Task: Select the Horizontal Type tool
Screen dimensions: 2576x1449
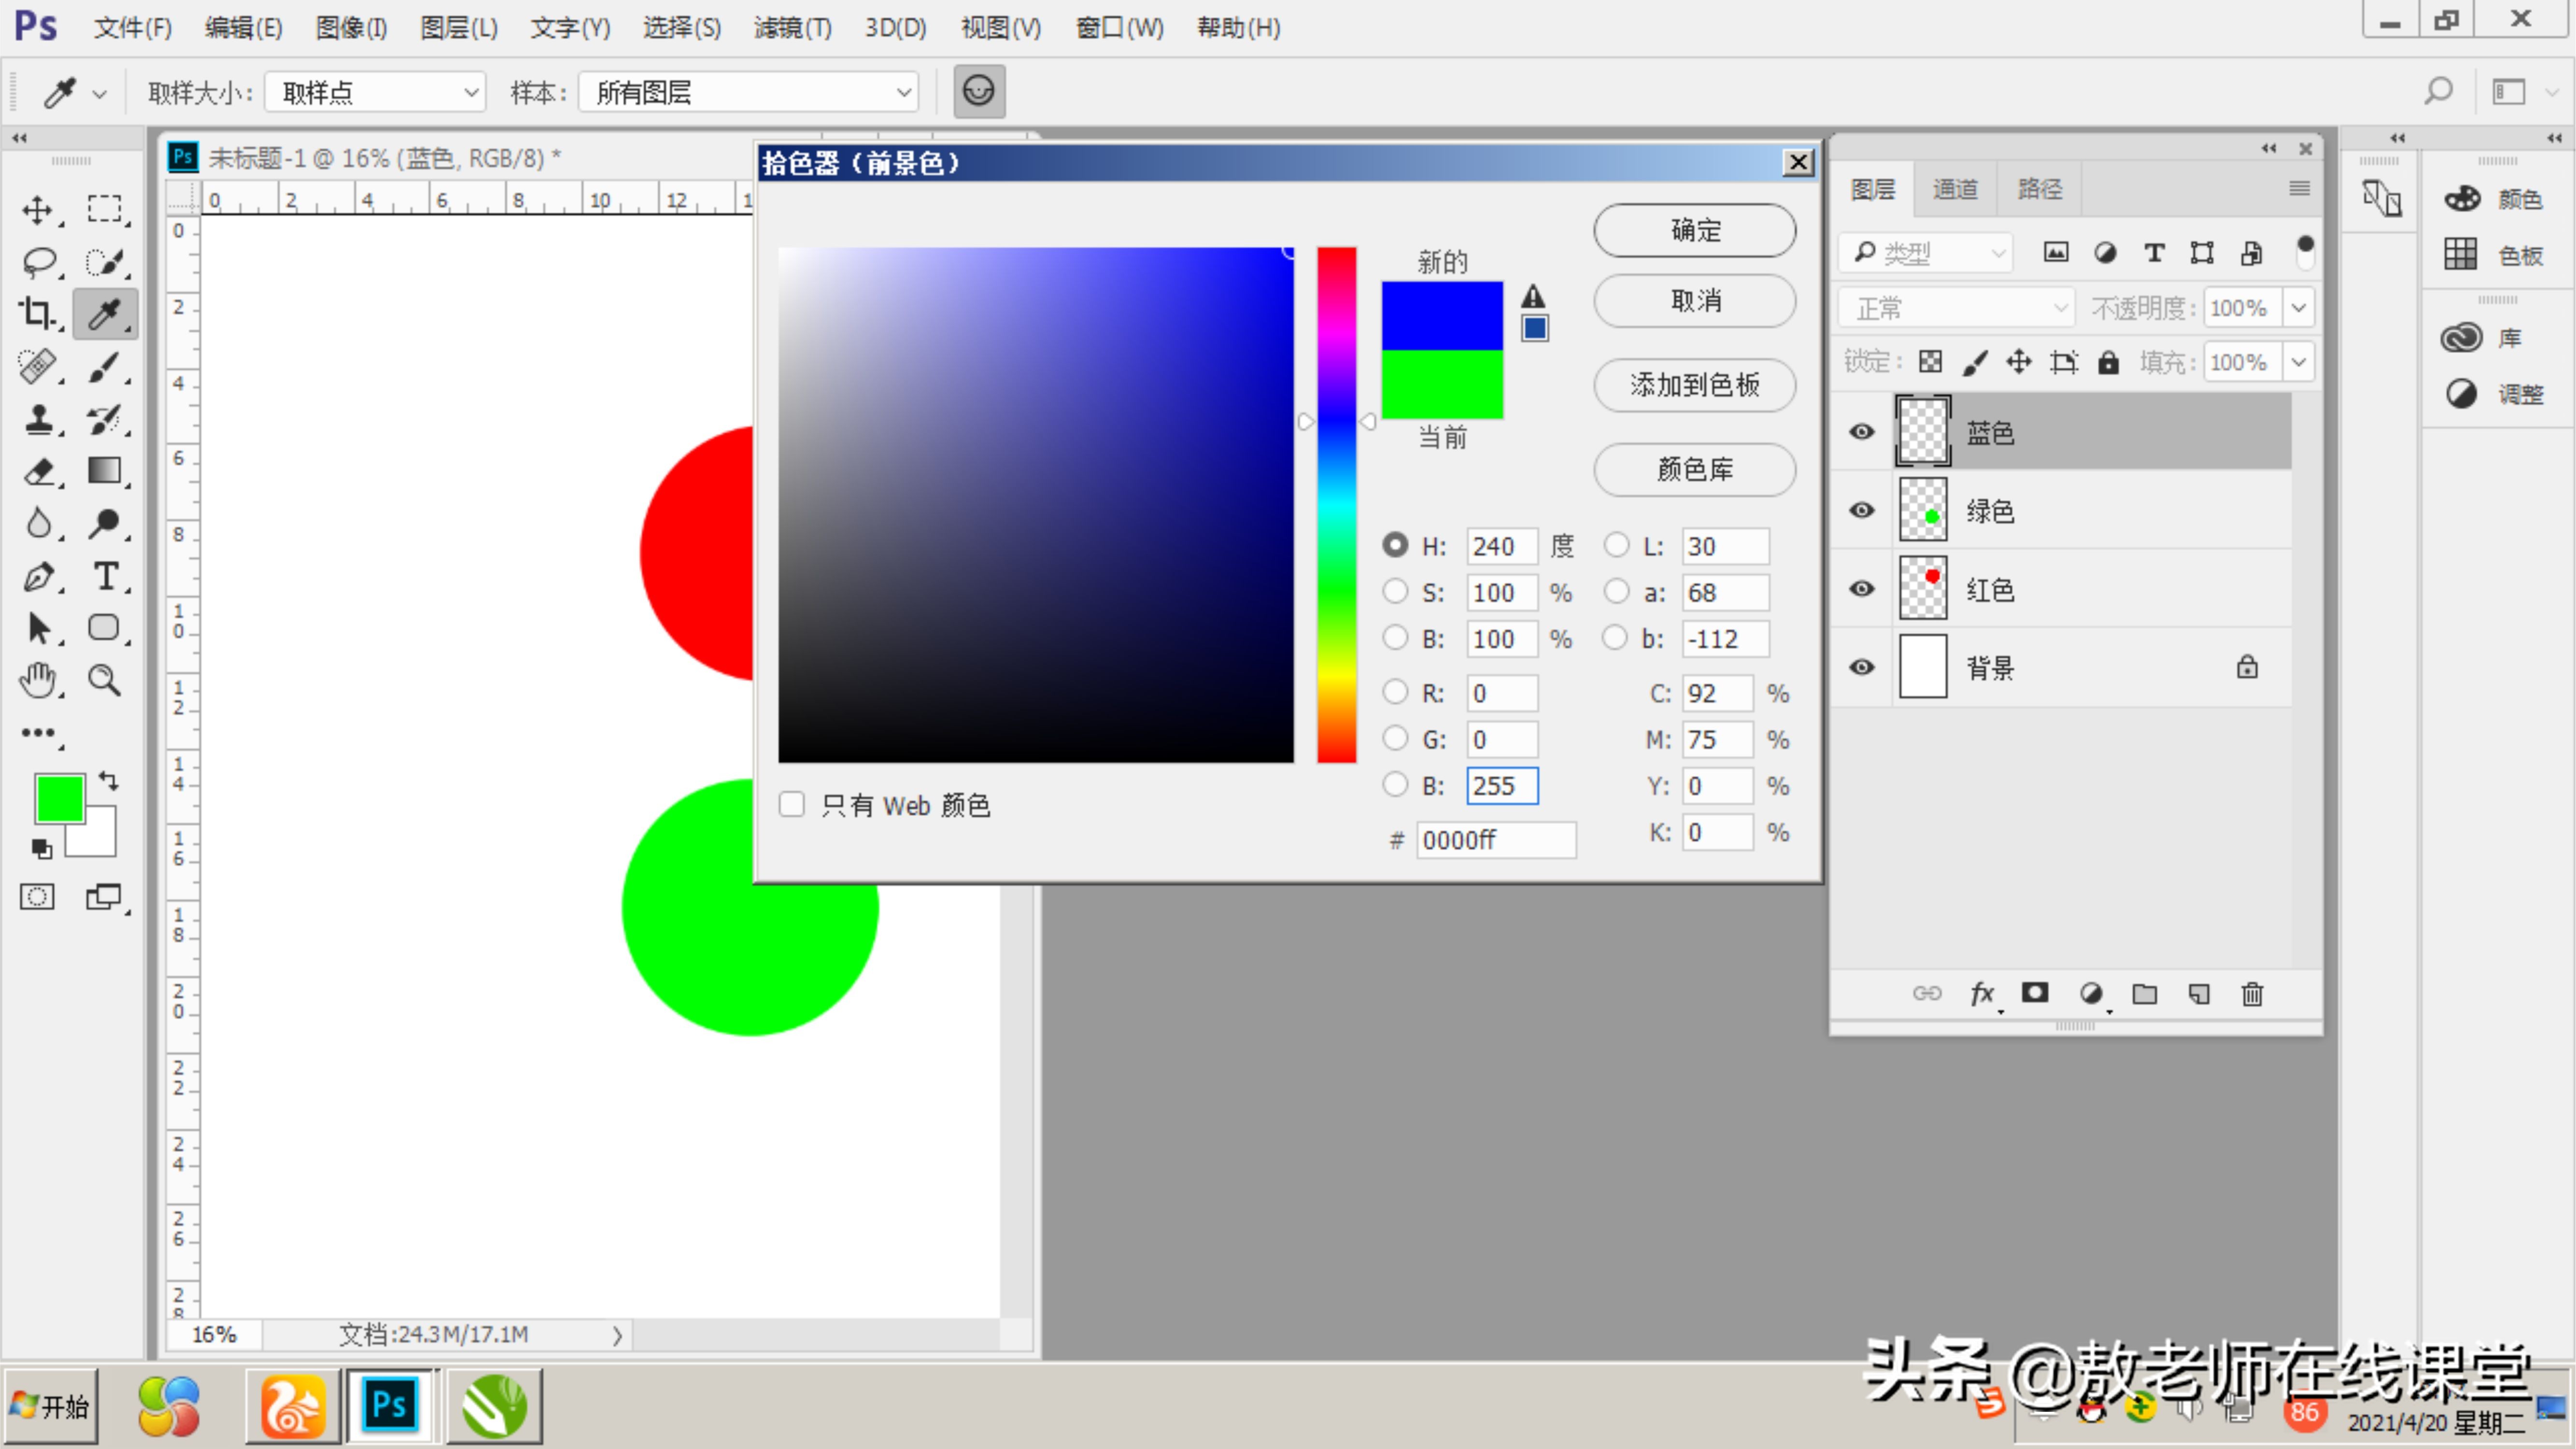Action: [x=105, y=576]
